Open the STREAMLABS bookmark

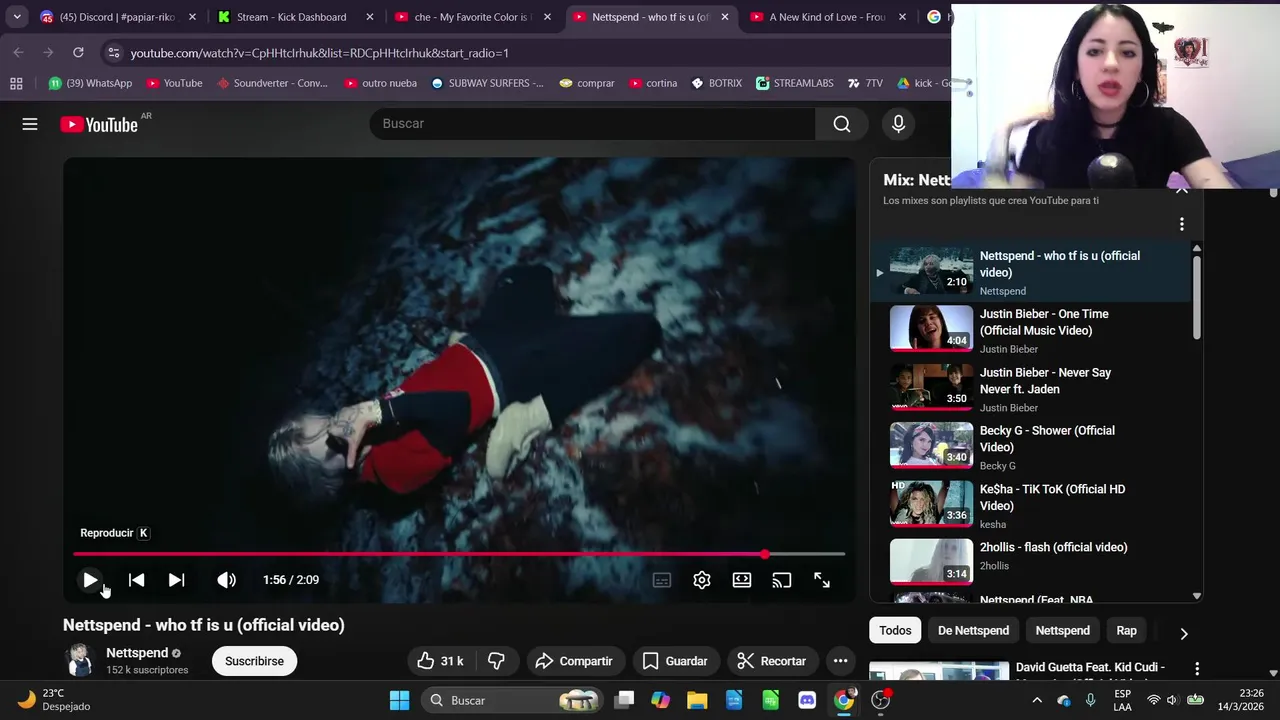795,83
